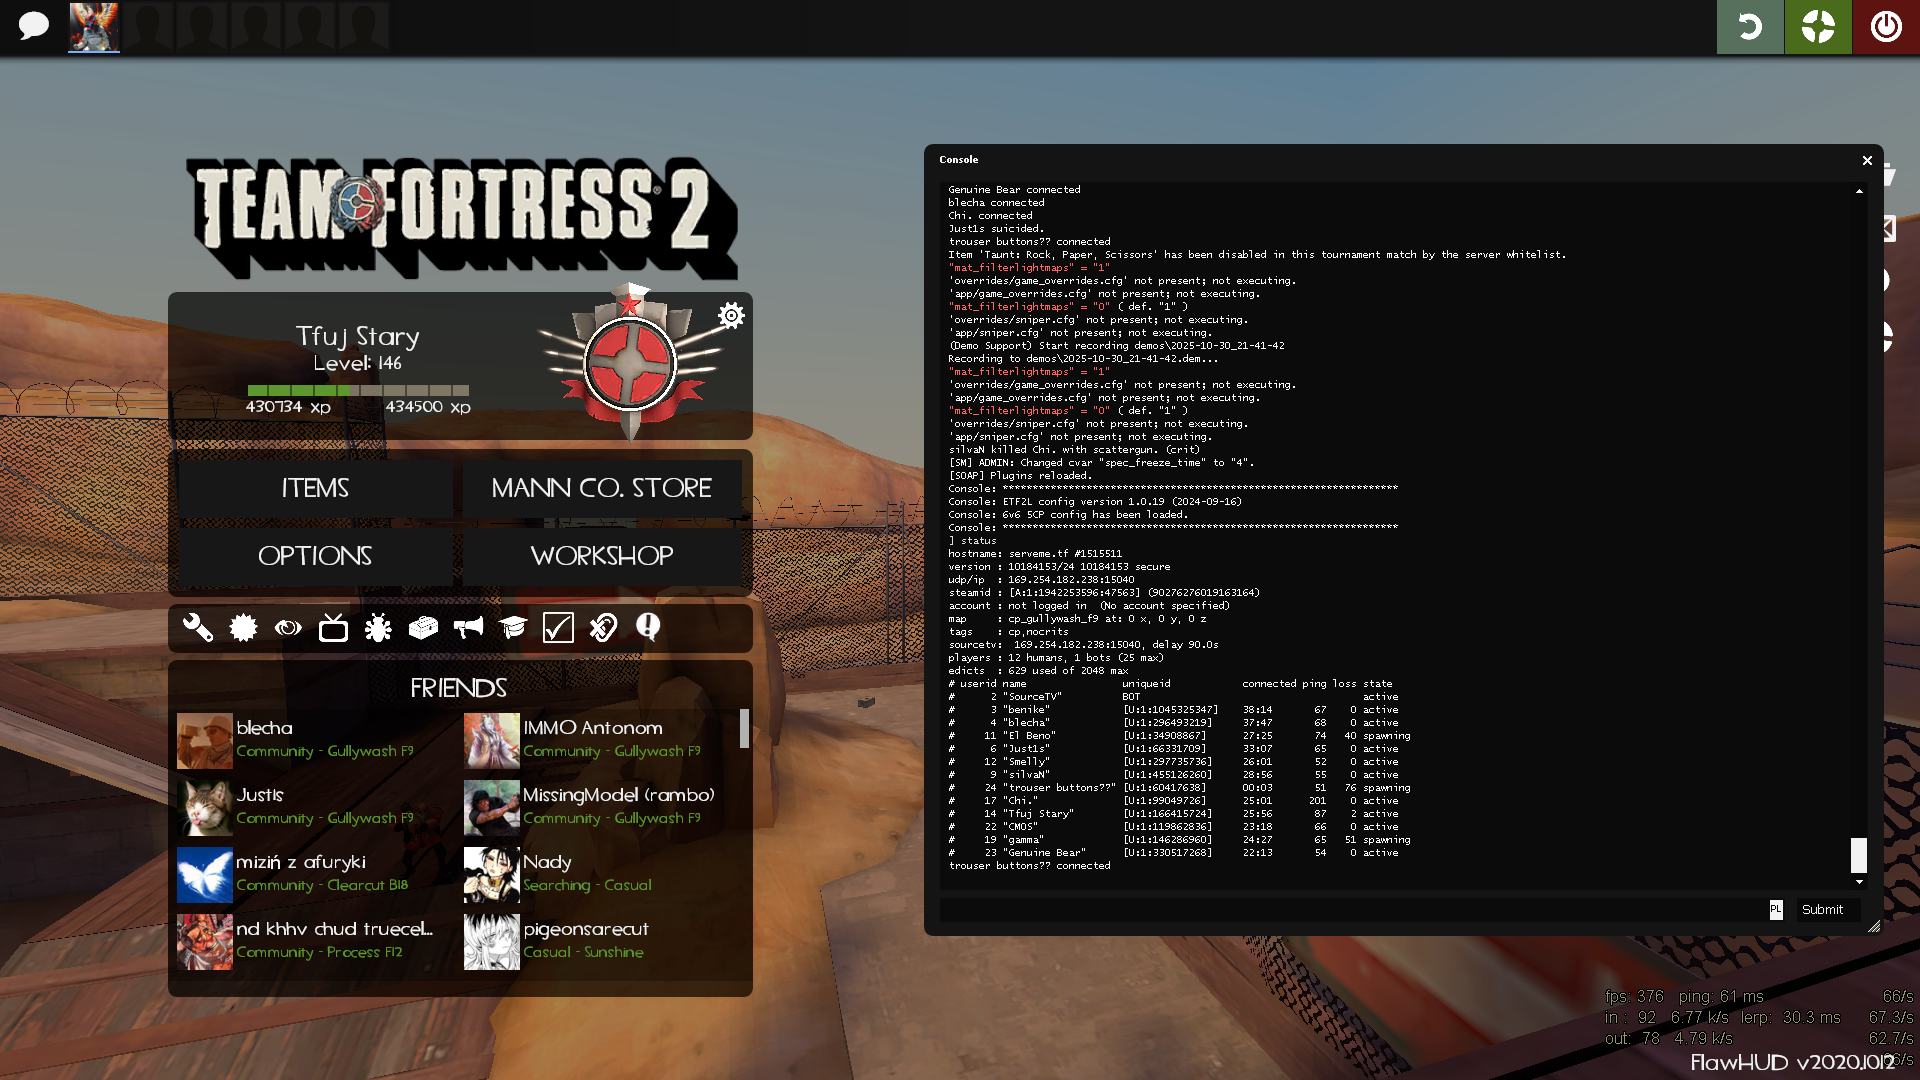Viewport: 1920px width, 1080px height.
Task: Click the eye spectate icon
Action: pos(288,628)
